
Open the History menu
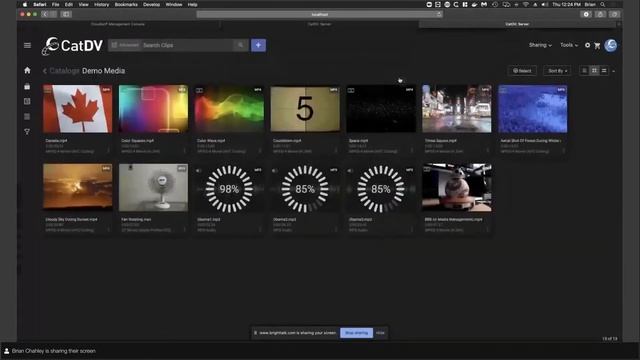coord(102,4)
